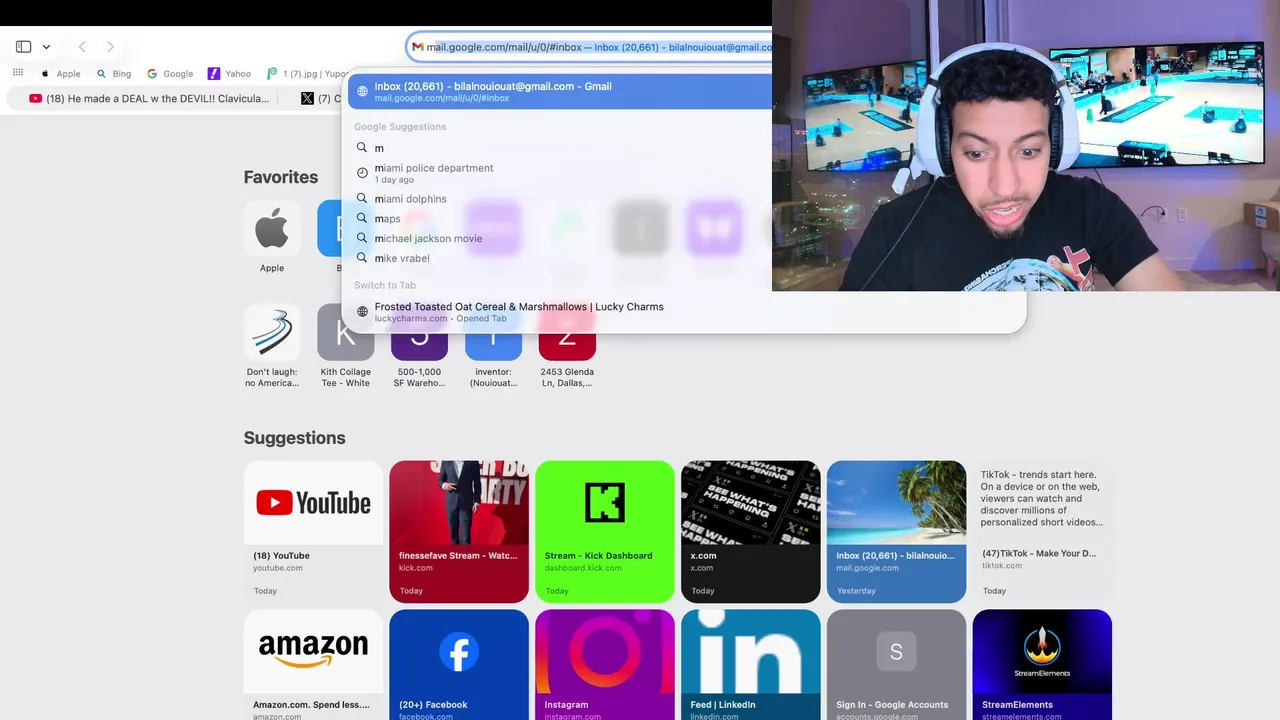Click the Favorites section heading
The width and height of the screenshot is (1280, 720).
coord(281,177)
